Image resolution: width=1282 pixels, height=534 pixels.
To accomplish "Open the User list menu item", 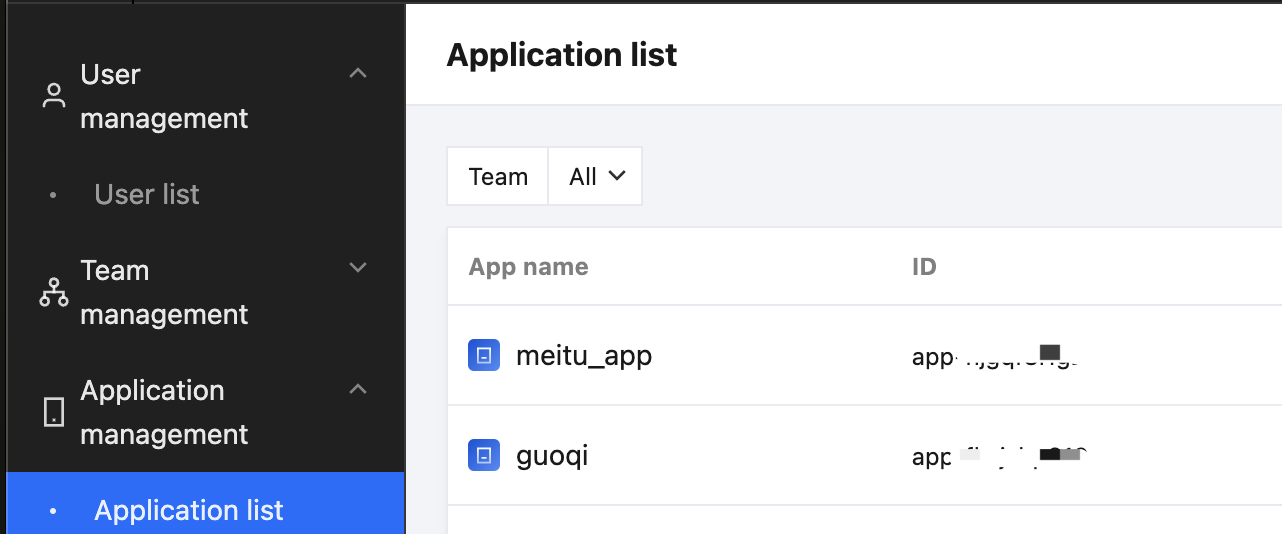I will (147, 194).
